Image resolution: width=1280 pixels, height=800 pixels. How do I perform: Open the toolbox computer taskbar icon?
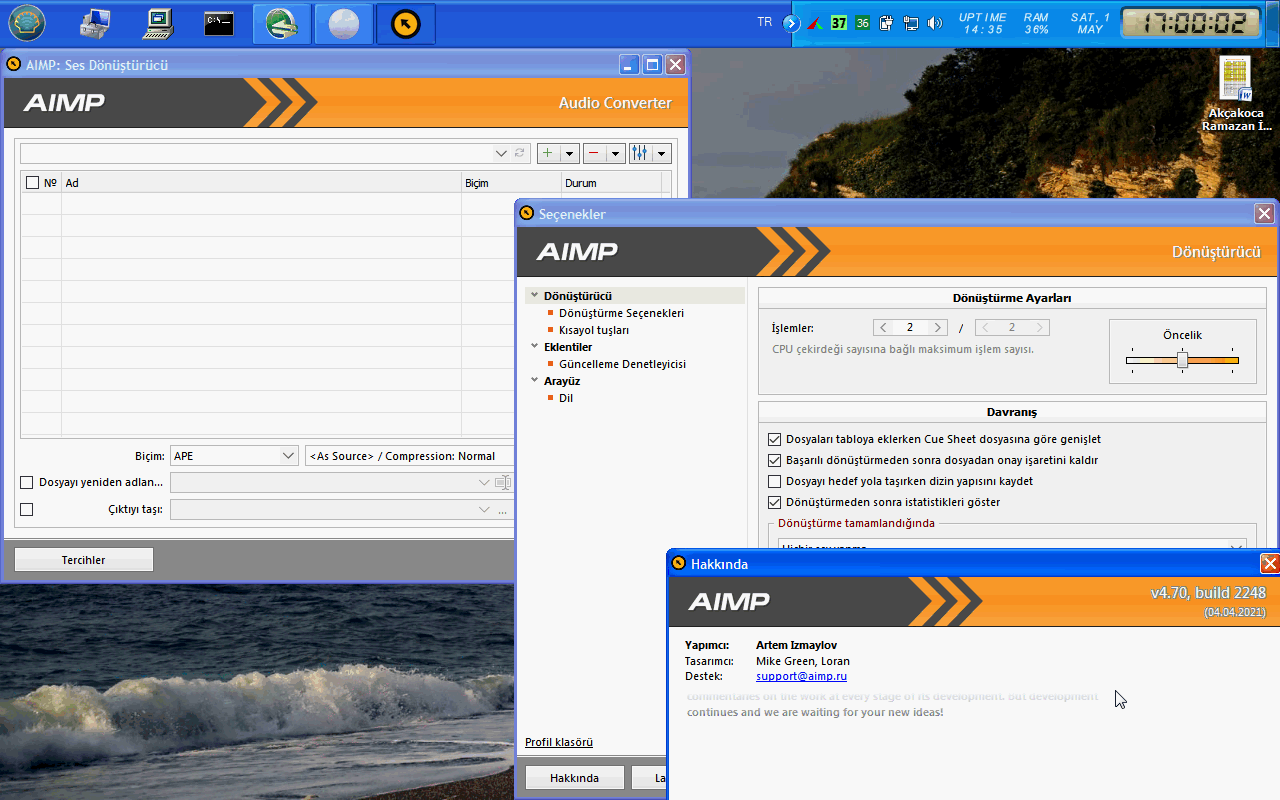pos(96,23)
